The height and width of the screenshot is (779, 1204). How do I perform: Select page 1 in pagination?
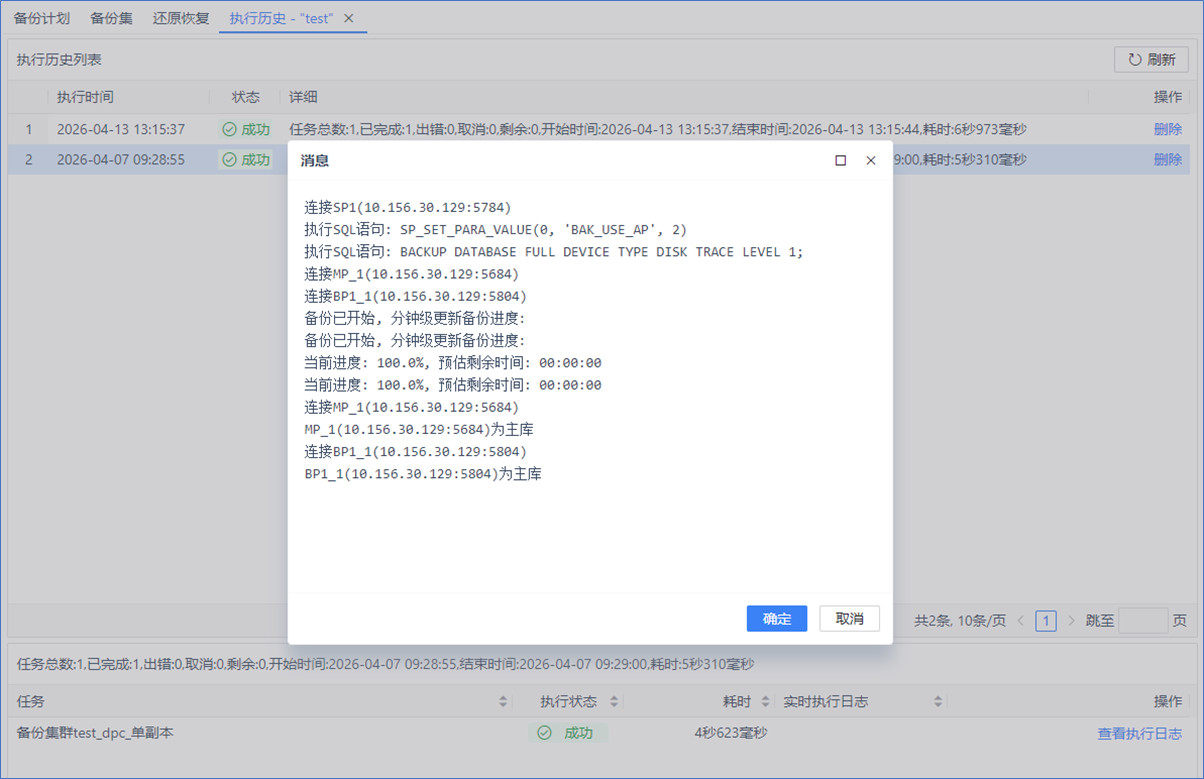pyautogui.click(x=1046, y=621)
